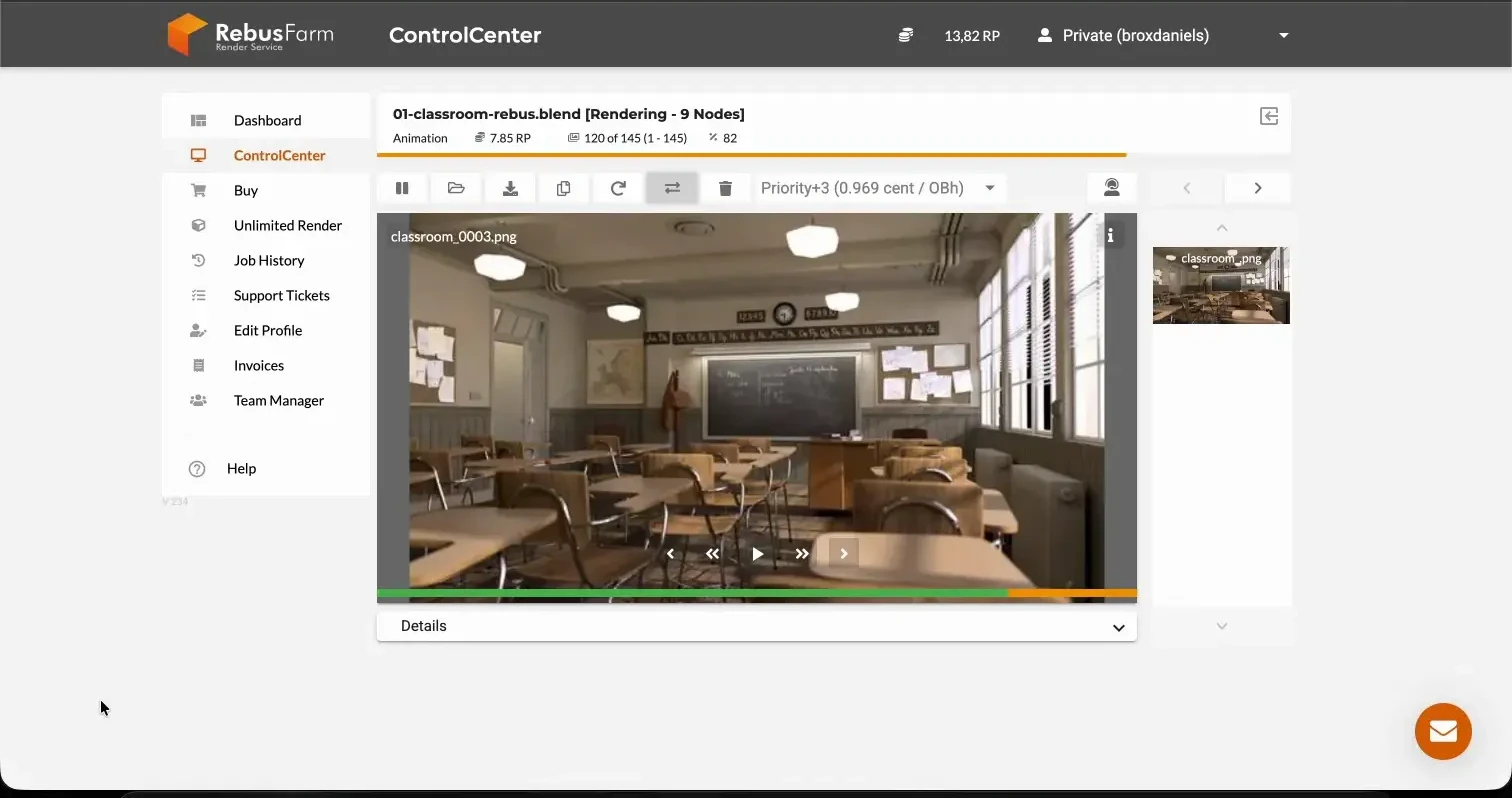The height and width of the screenshot is (798, 1512).
Task: Click the copy job icon
Action: (564, 188)
